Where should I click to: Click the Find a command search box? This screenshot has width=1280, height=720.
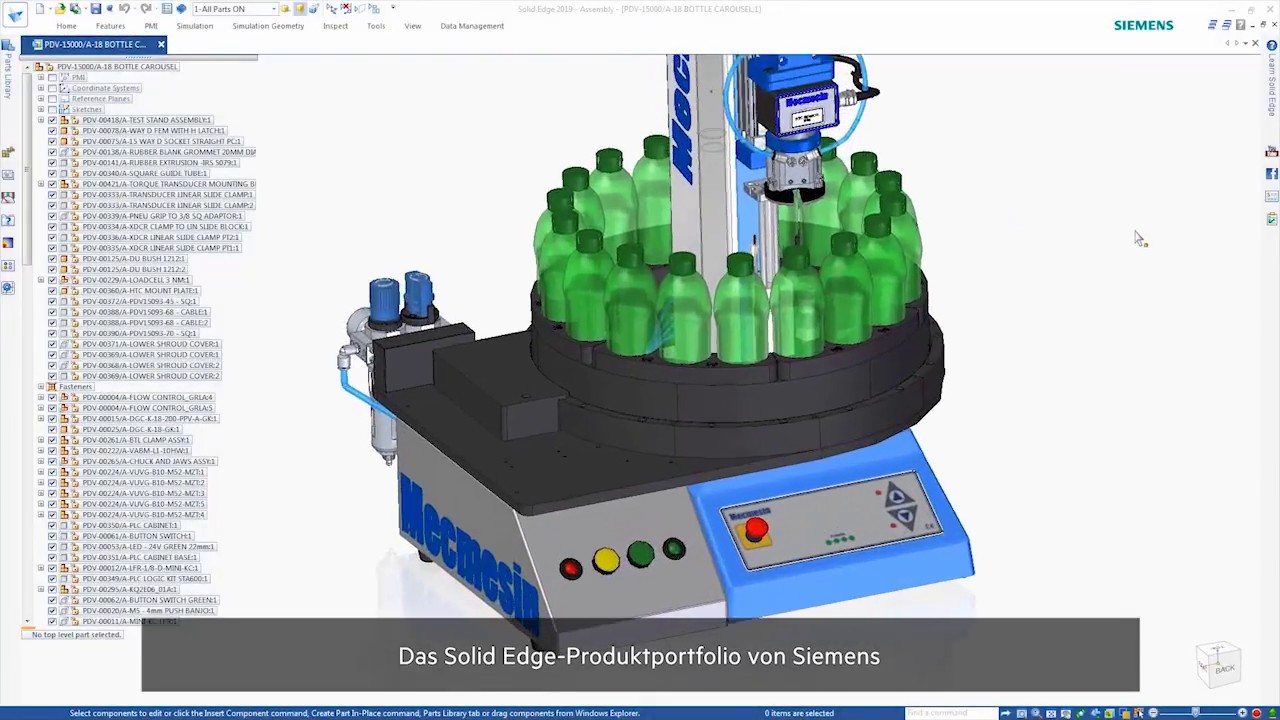[951, 713]
